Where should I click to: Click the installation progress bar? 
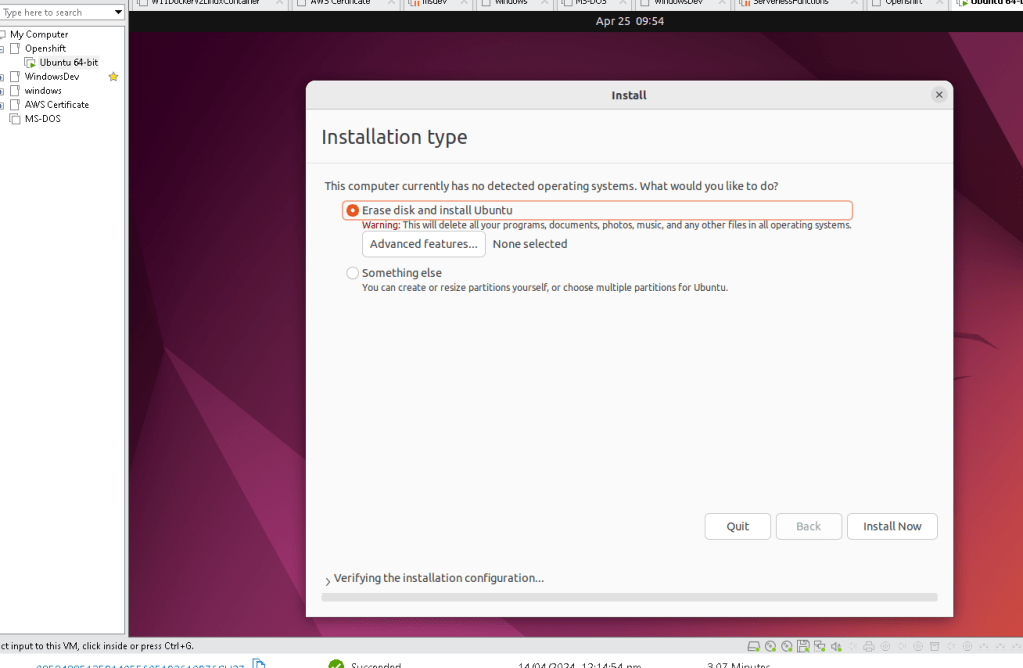629,597
